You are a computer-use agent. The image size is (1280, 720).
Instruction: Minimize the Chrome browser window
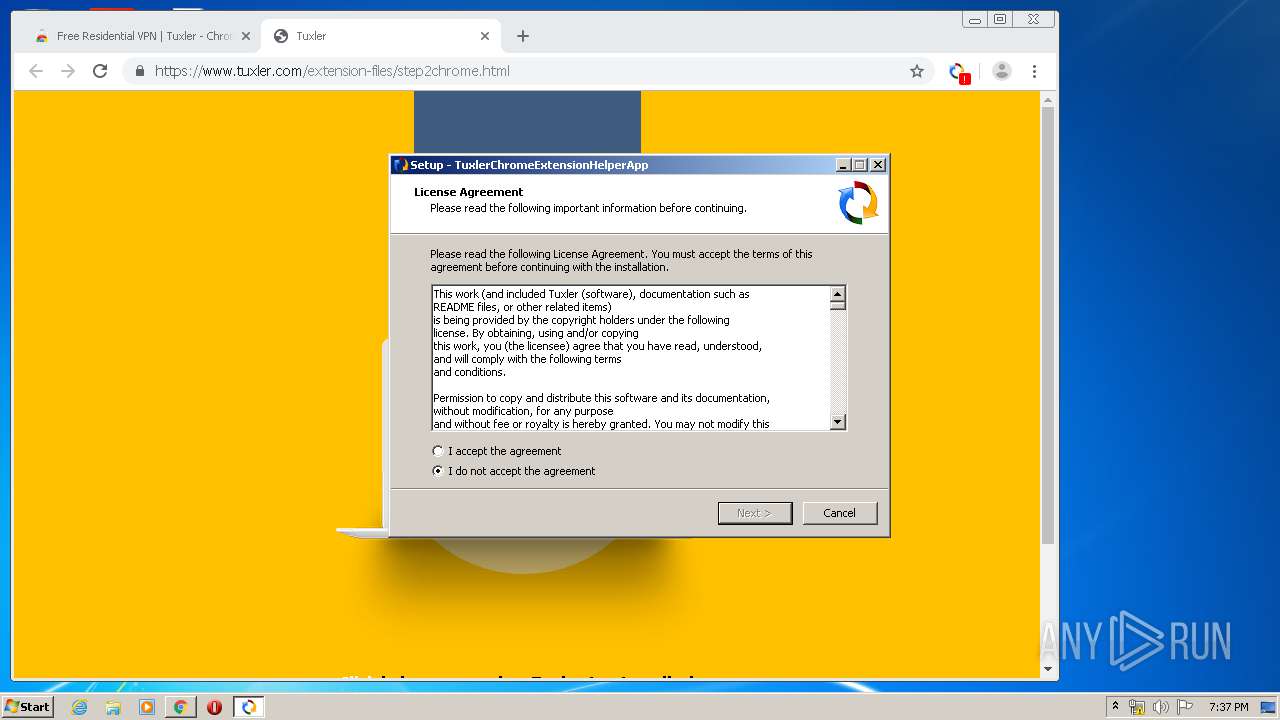(974, 19)
